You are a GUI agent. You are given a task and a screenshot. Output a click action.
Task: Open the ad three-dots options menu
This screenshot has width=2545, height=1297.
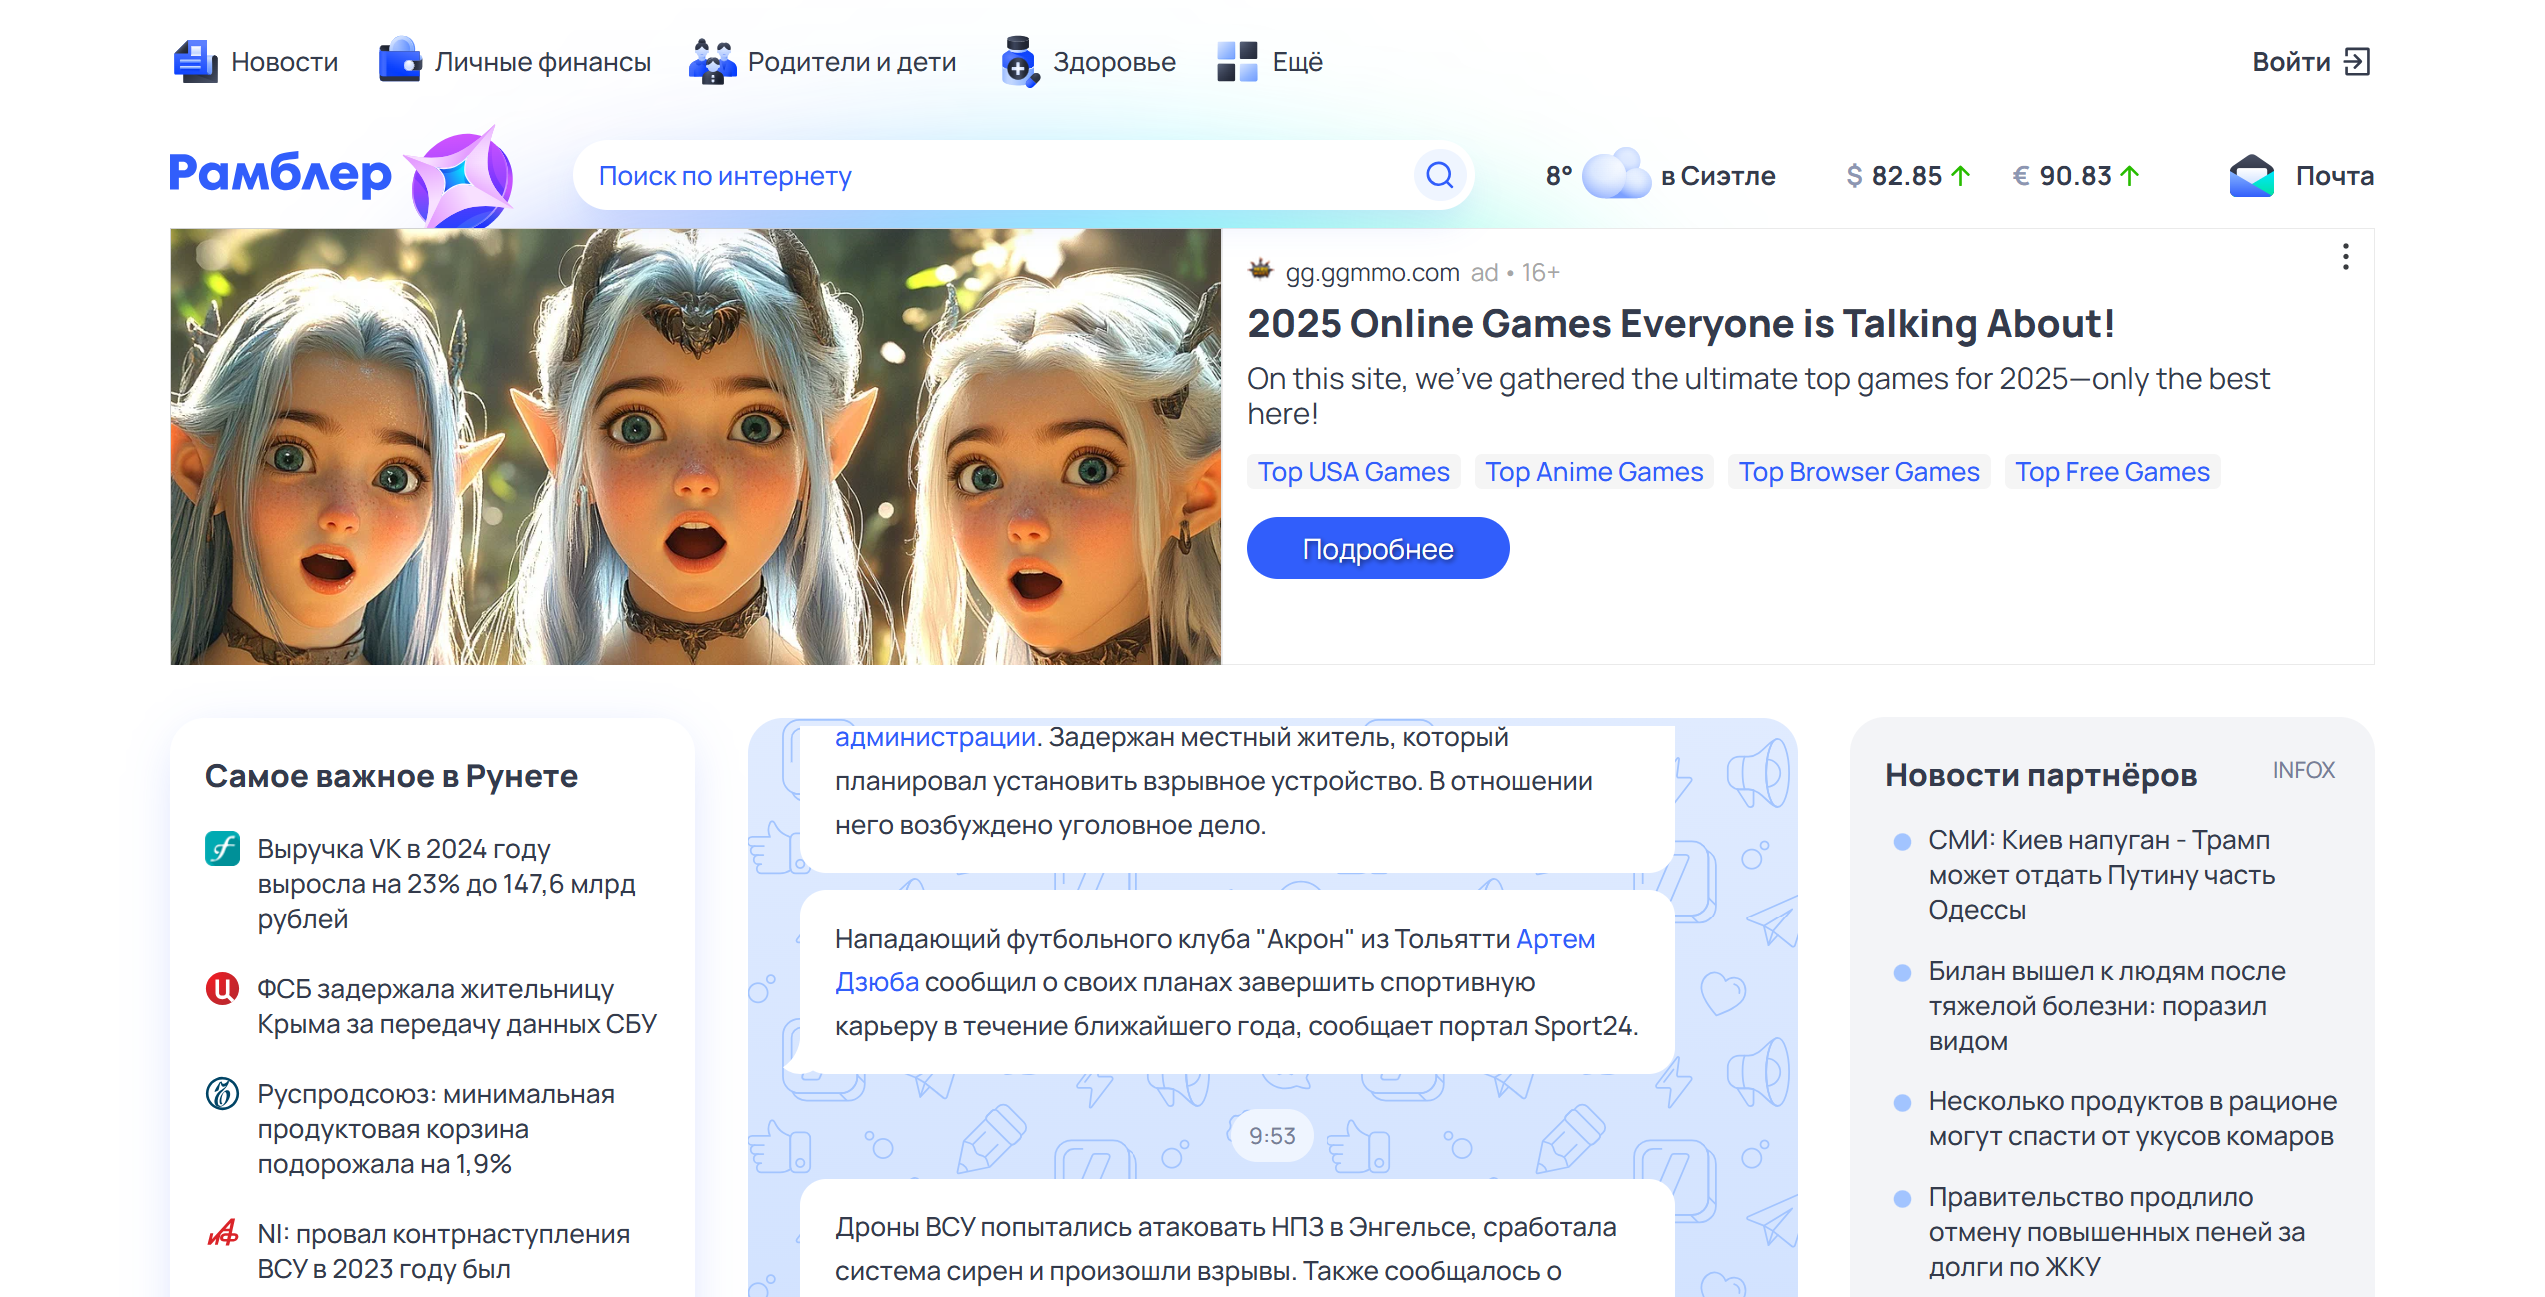pyautogui.click(x=2345, y=258)
